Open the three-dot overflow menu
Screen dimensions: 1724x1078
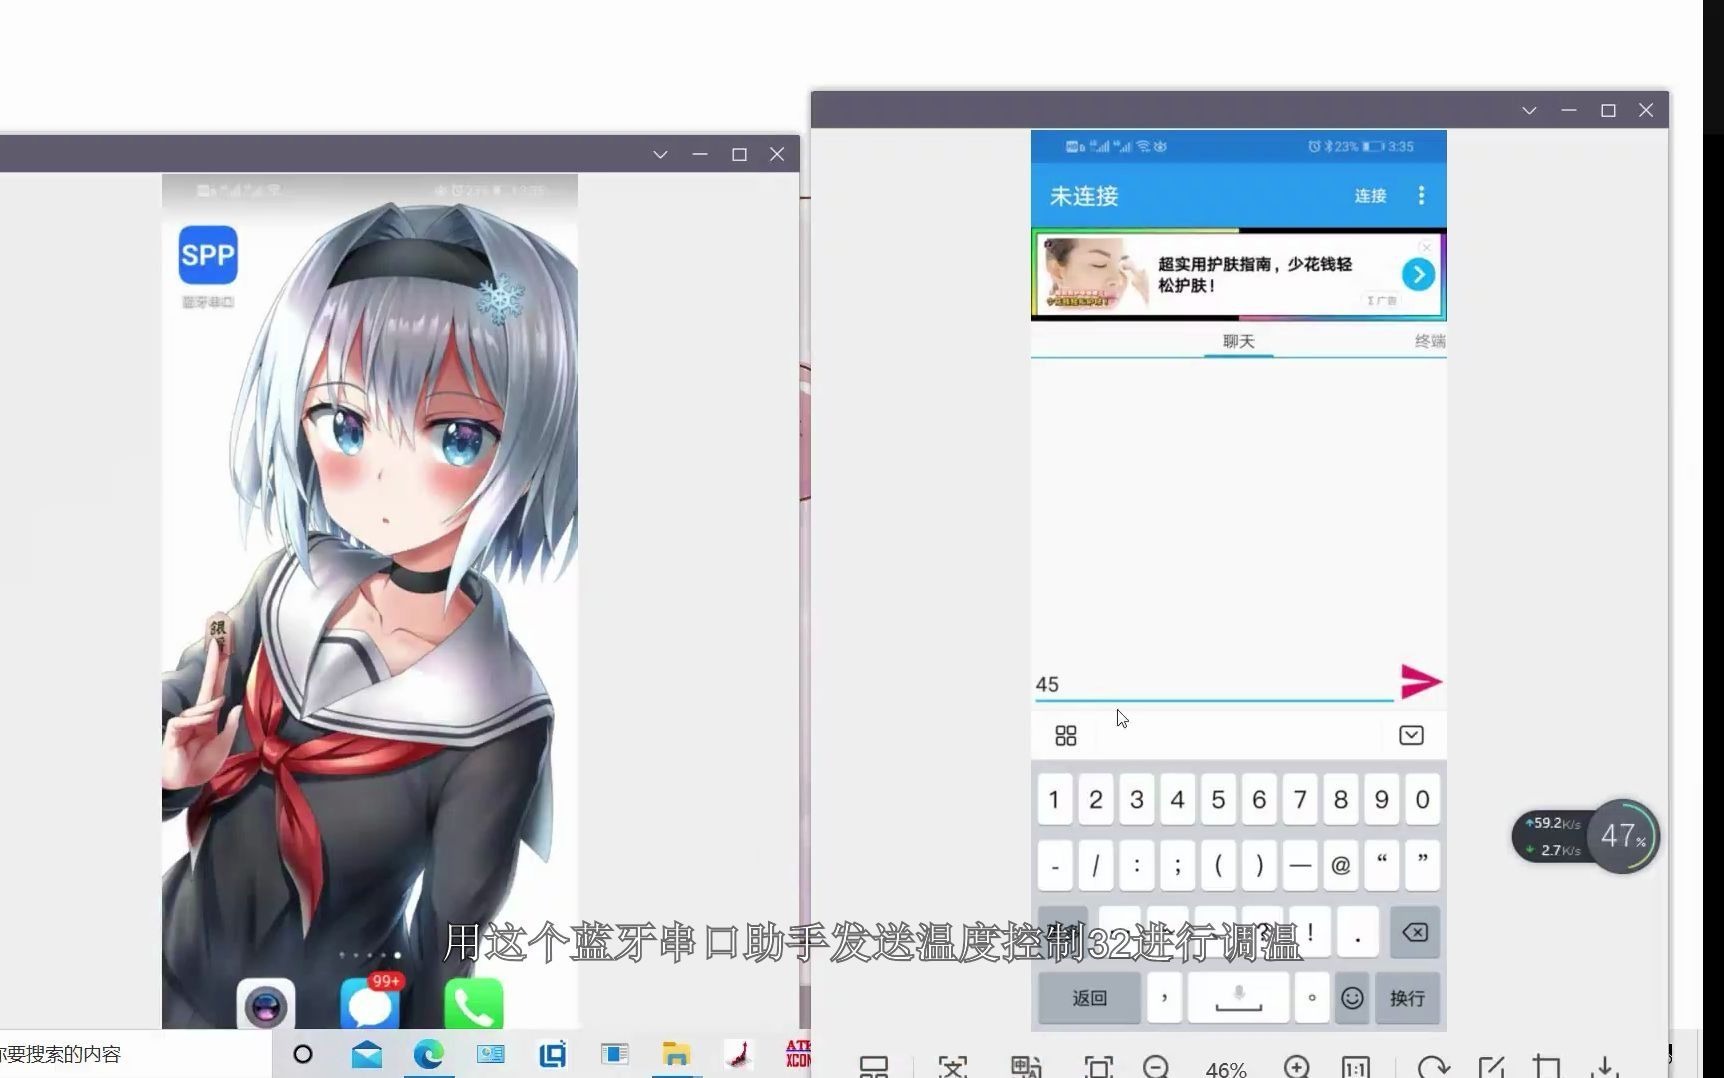(x=1421, y=195)
